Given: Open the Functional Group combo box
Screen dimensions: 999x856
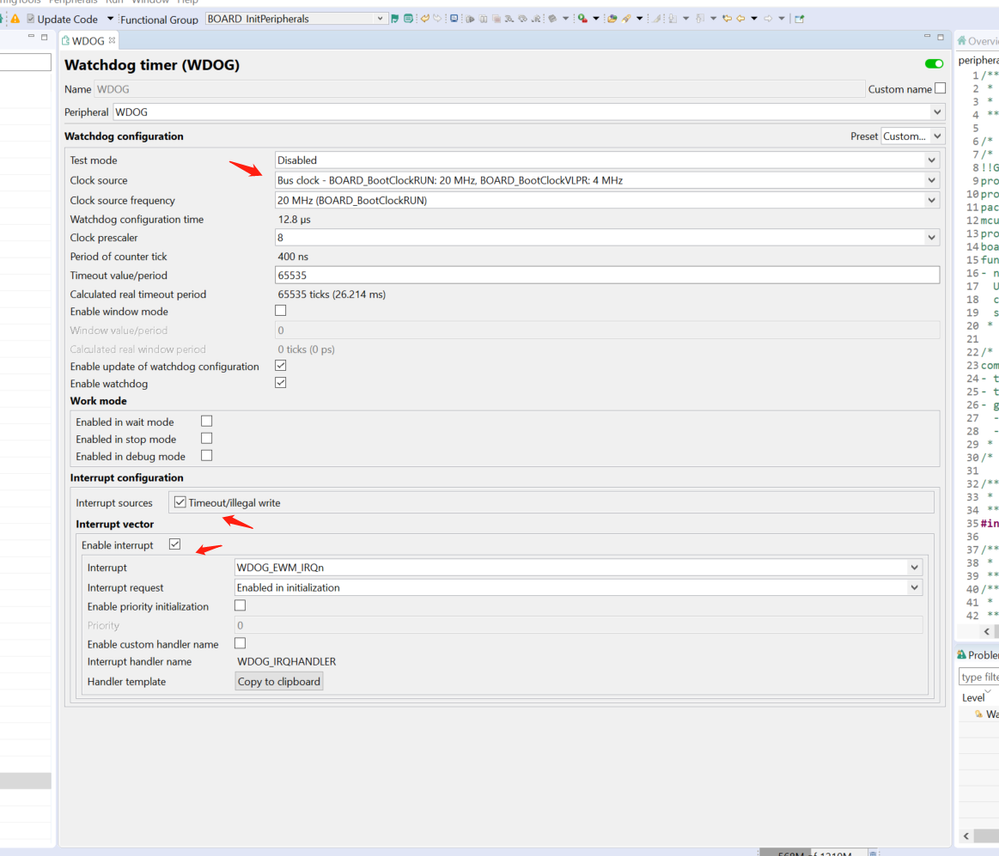Looking at the screenshot, I should (x=296, y=18).
